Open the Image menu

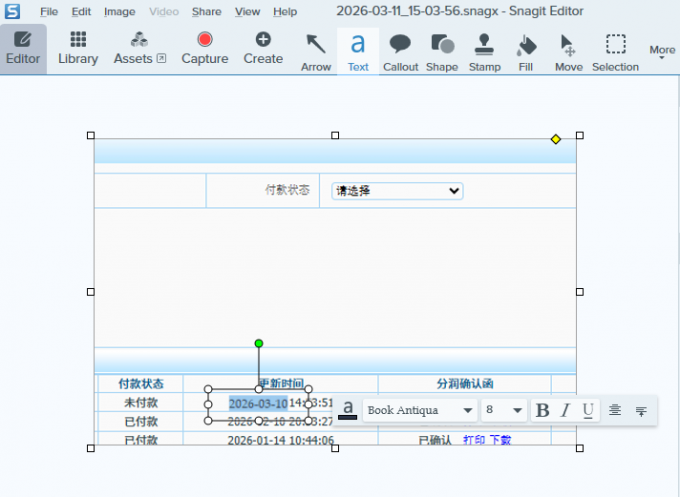[120, 12]
